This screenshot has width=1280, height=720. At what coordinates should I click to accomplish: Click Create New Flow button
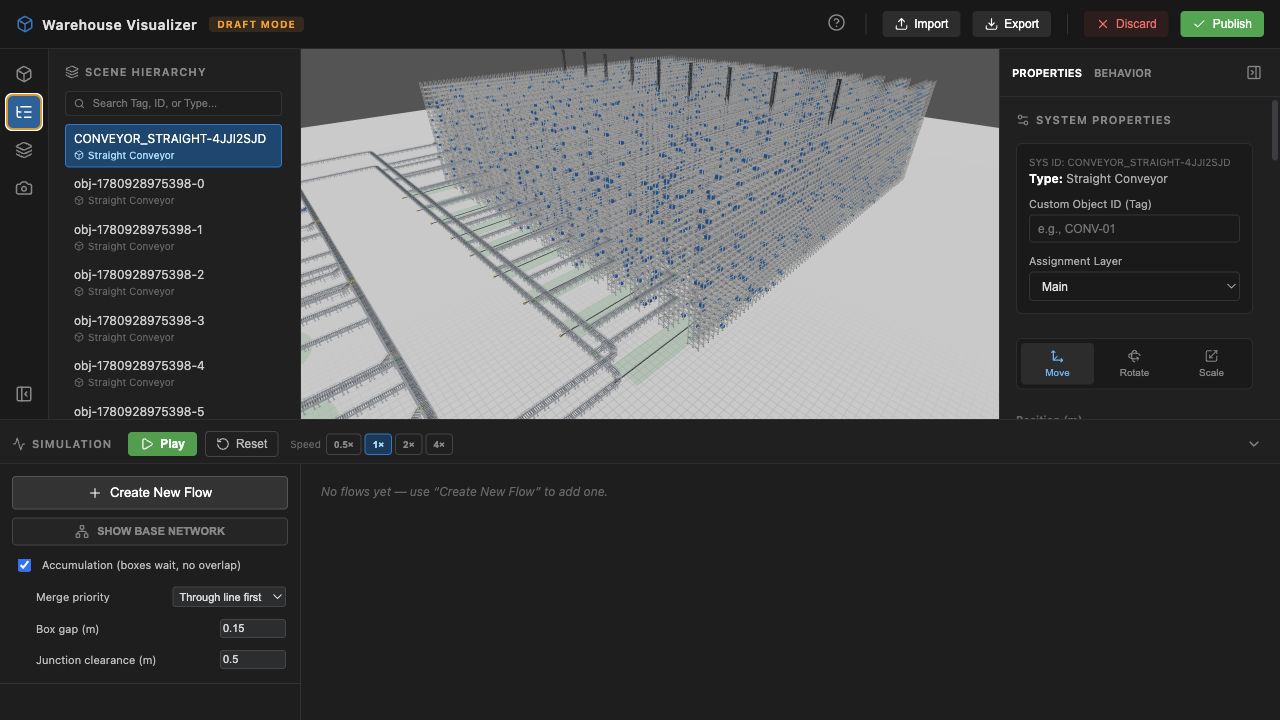pyautogui.click(x=150, y=492)
